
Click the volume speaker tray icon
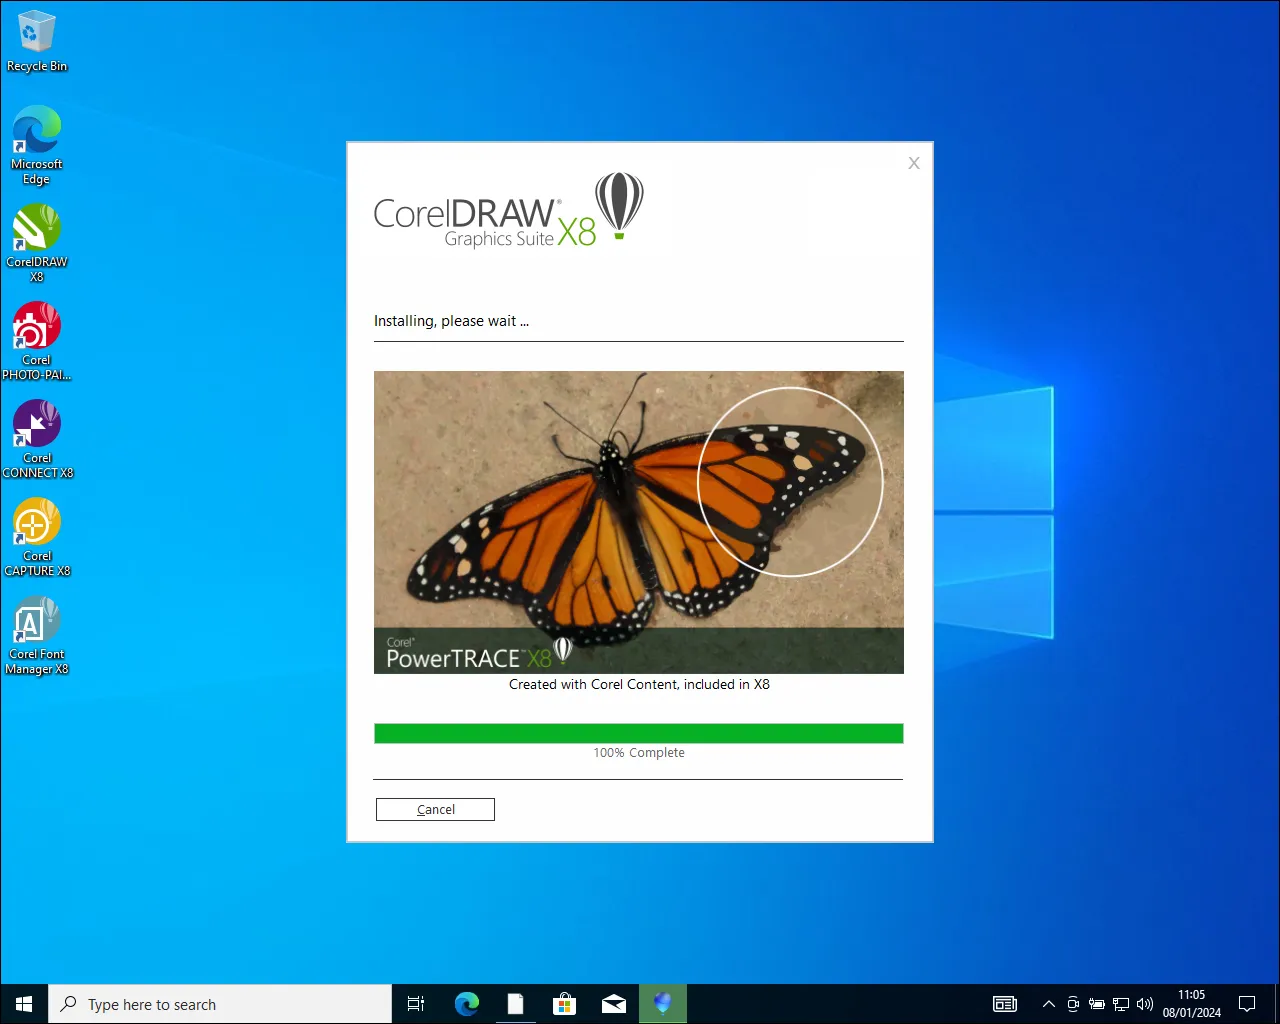pyautogui.click(x=1144, y=1004)
